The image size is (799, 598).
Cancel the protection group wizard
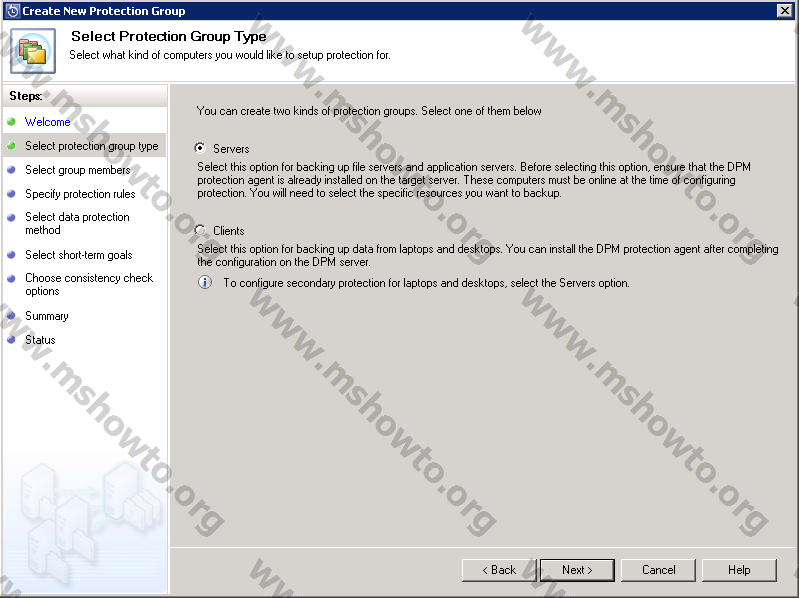658,570
